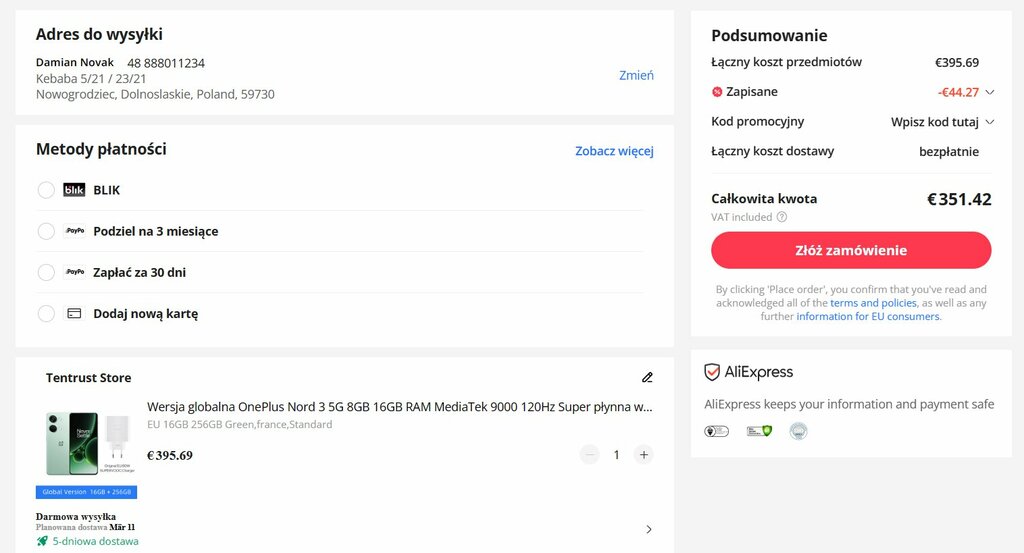Choose the Podziel na 3 miesiące radio option
The image size is (1024, 553).
coord(46,231)
